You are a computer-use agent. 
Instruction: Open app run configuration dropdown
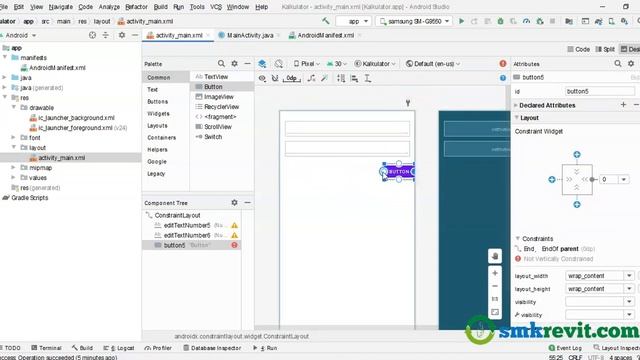point(353,21)
